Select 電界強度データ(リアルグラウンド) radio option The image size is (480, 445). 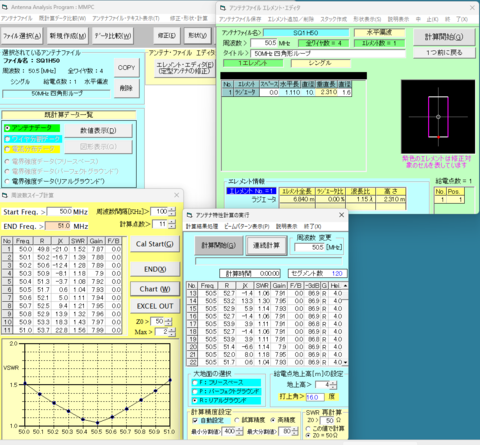(7, 181)
